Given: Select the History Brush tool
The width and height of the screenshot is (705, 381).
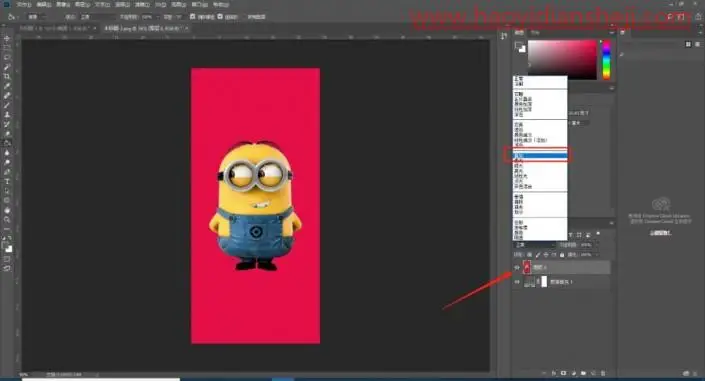Looking at the screenshot, I should (7, 125).
